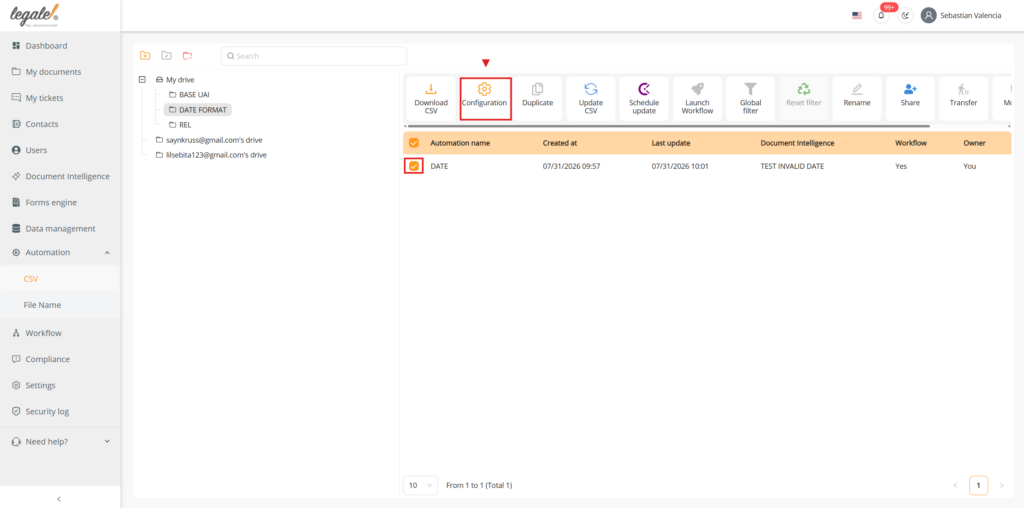Click the Workflow column header
Viewport: 1024px width, 508px height.
coord(911,143)
